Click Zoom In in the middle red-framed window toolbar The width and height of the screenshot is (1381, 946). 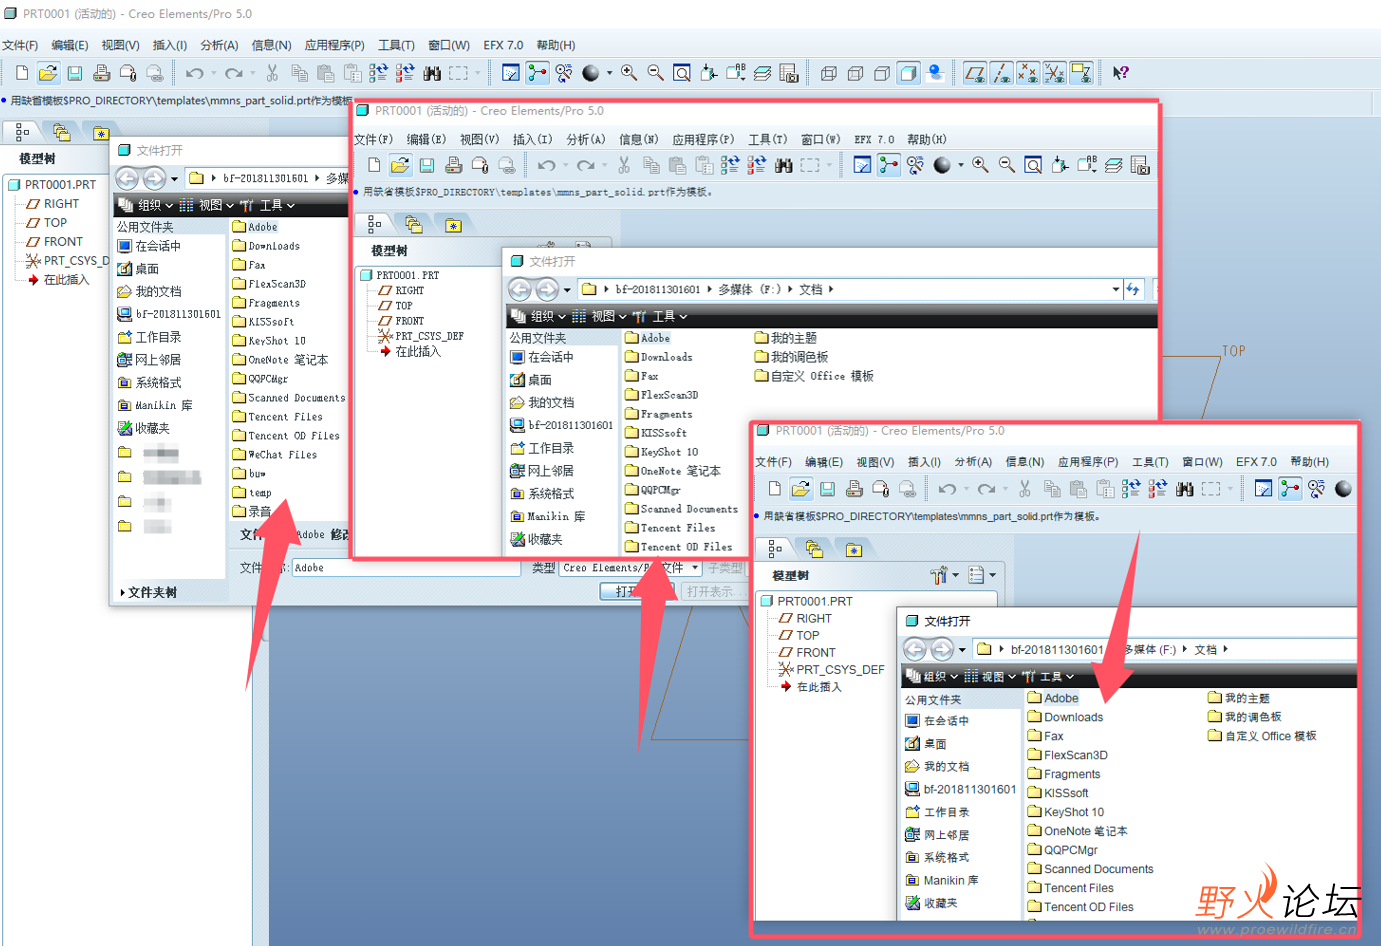click(980, 165)
